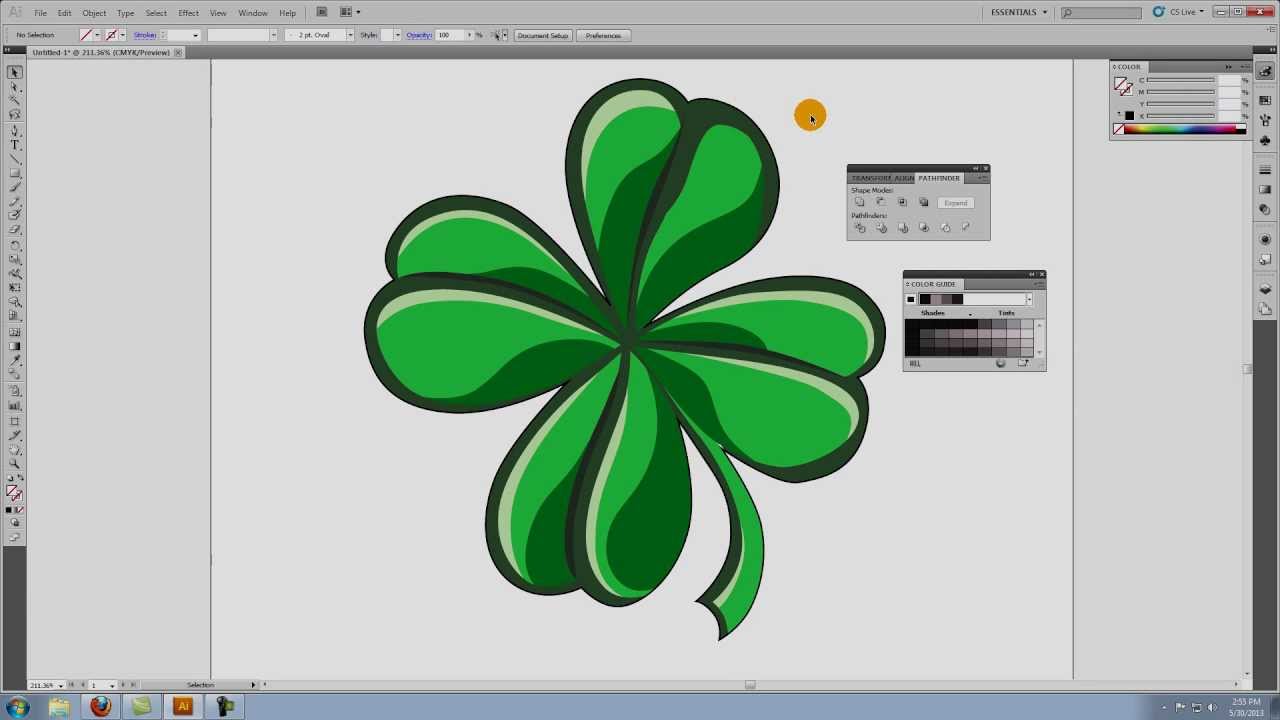Click the Black (K) slider in Color panel
The image size is (1280, 720).
(x=1181, y=116)
